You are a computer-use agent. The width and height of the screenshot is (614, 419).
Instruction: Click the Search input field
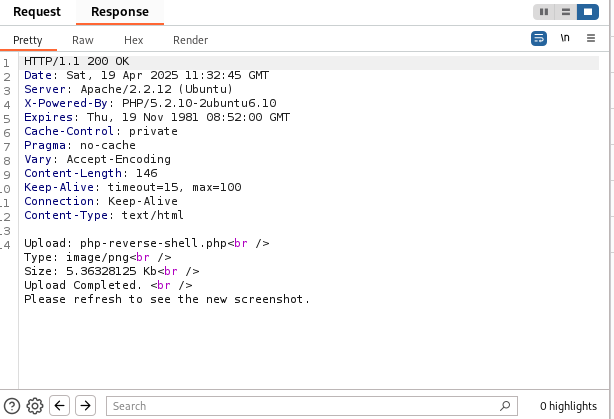(300, 406)
